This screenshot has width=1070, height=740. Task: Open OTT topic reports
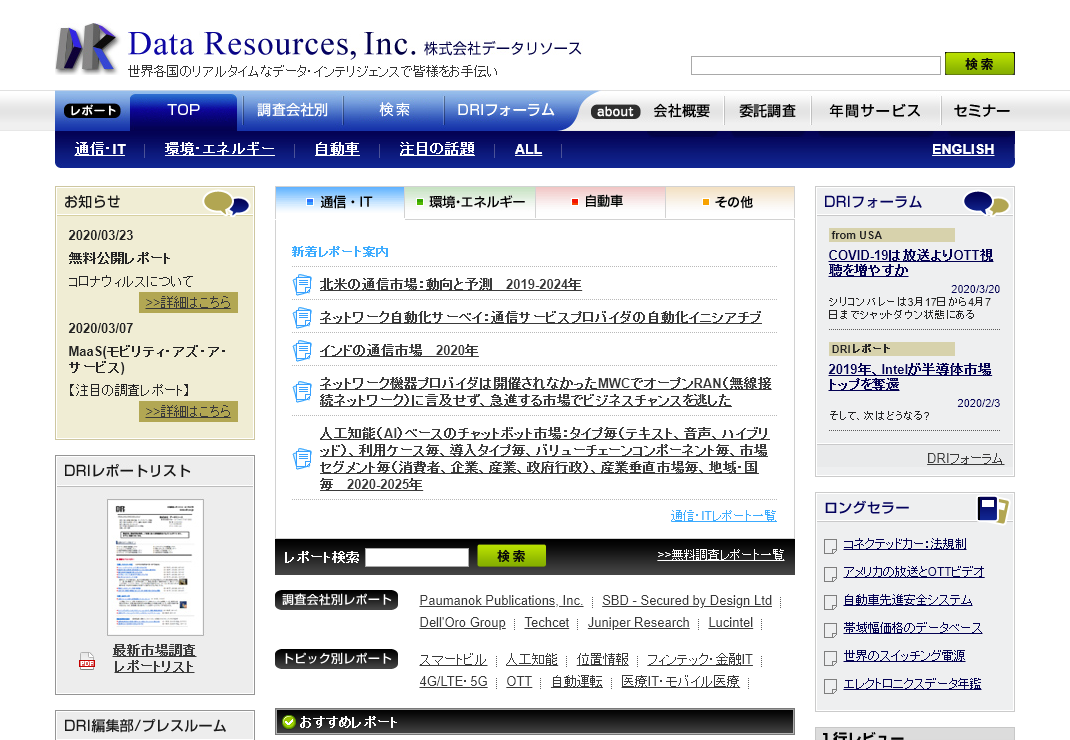pyautogui.click(x=519, y=681)
